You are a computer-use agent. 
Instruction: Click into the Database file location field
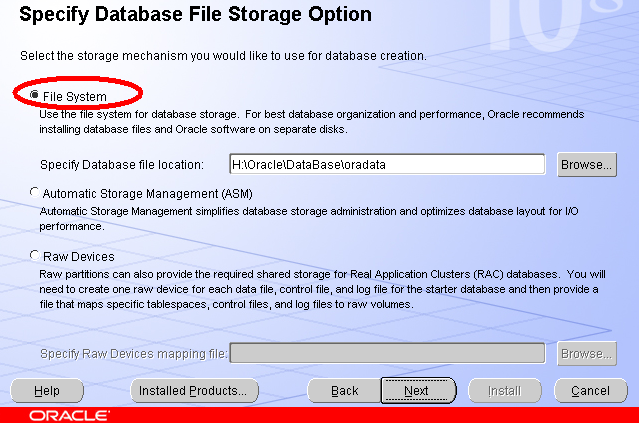point(387,164)
